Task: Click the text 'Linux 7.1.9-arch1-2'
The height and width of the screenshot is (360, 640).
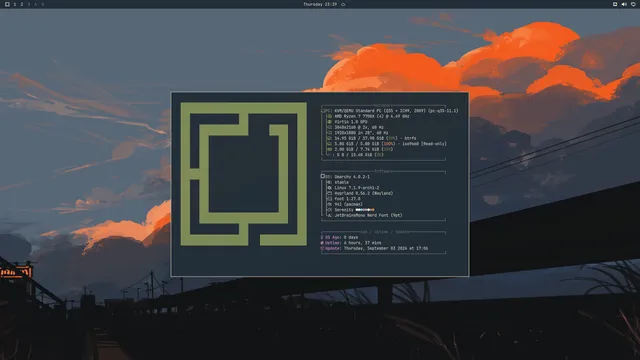Action: tap(357, 188)
